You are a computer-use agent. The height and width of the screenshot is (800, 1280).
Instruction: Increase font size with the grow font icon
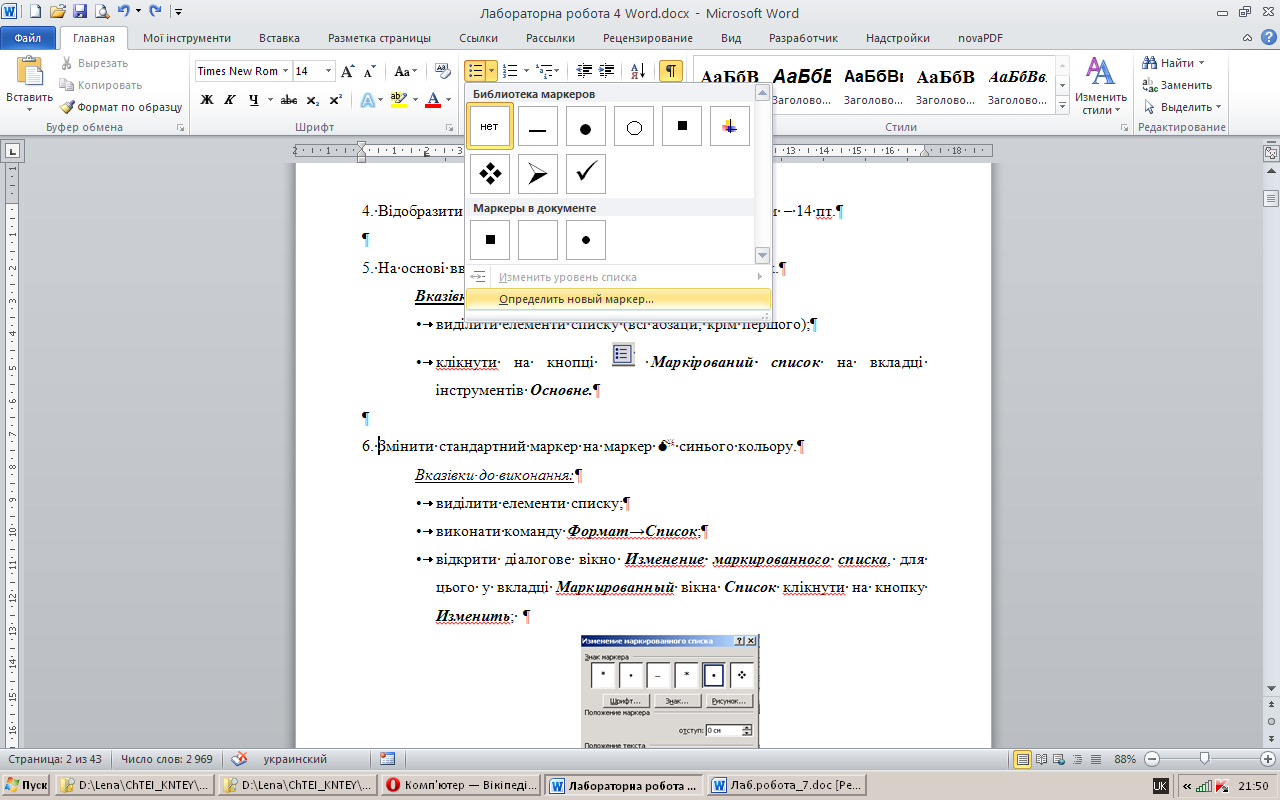click(348, 71)
